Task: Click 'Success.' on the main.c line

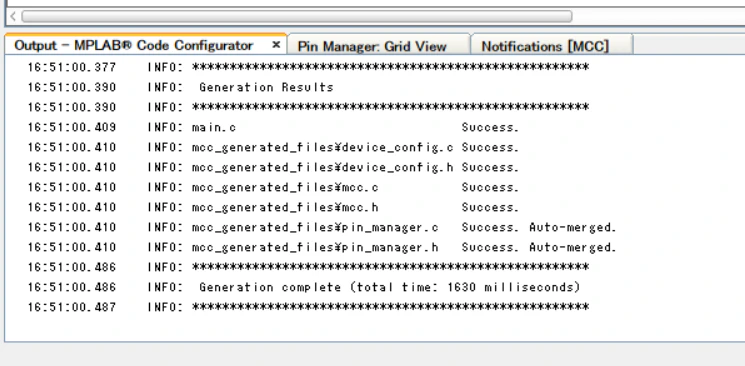Action: click(x=490, y=127)
